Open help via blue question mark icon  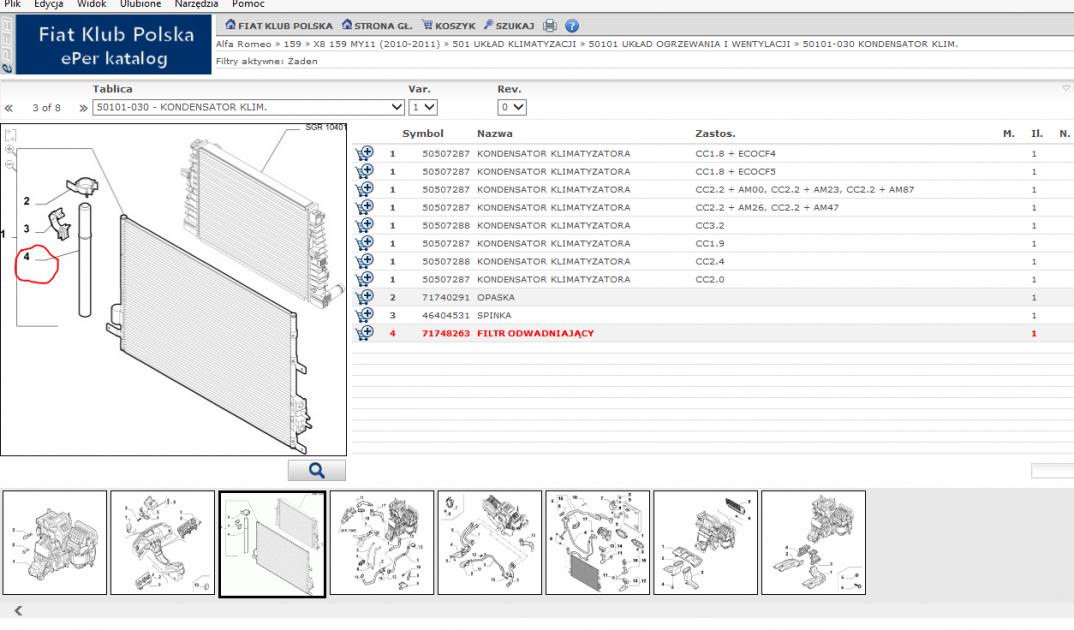click(572, 26)
